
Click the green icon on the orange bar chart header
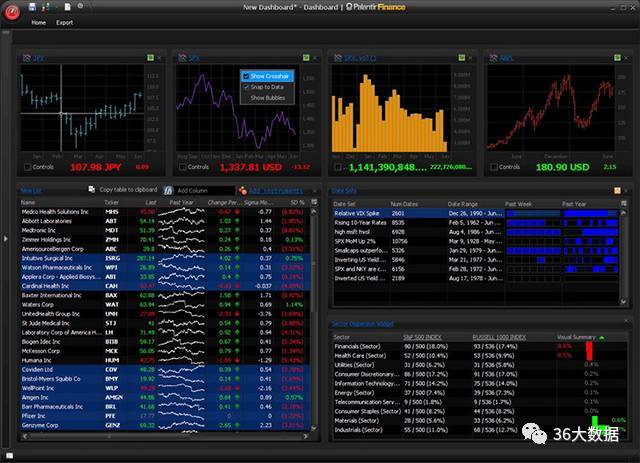click(x=462, y=58)
